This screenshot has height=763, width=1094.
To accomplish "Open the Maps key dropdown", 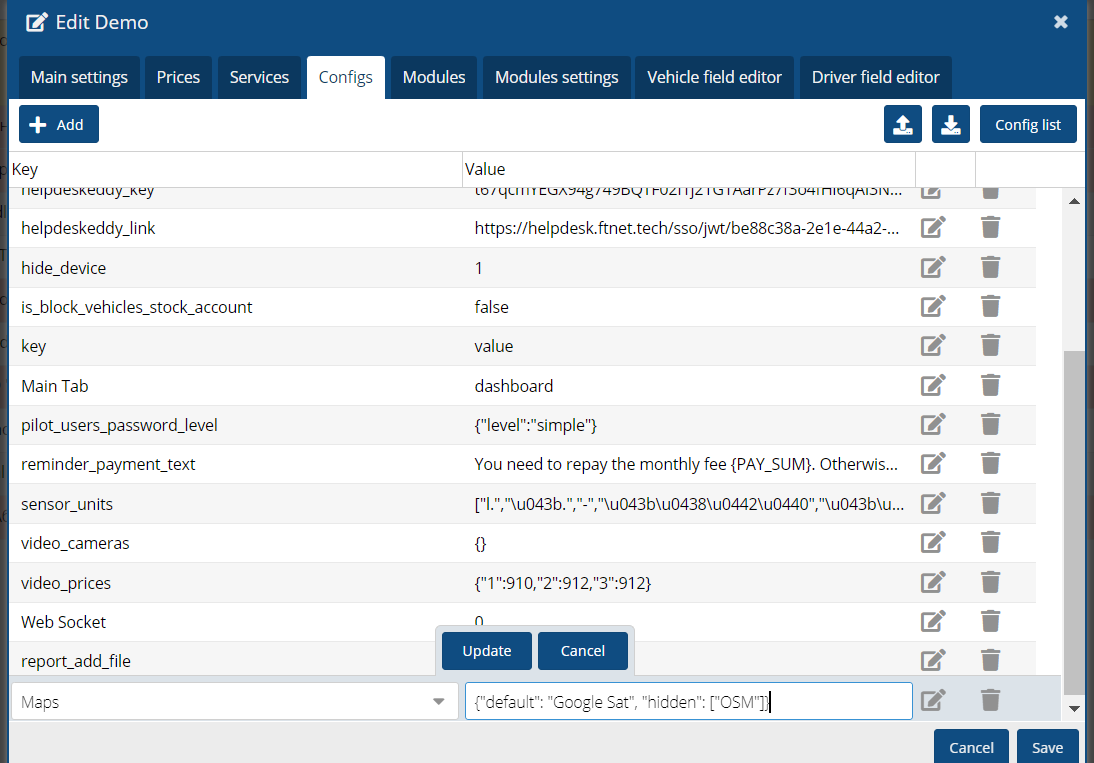I will pyautogui.click(x=438, y=702).
